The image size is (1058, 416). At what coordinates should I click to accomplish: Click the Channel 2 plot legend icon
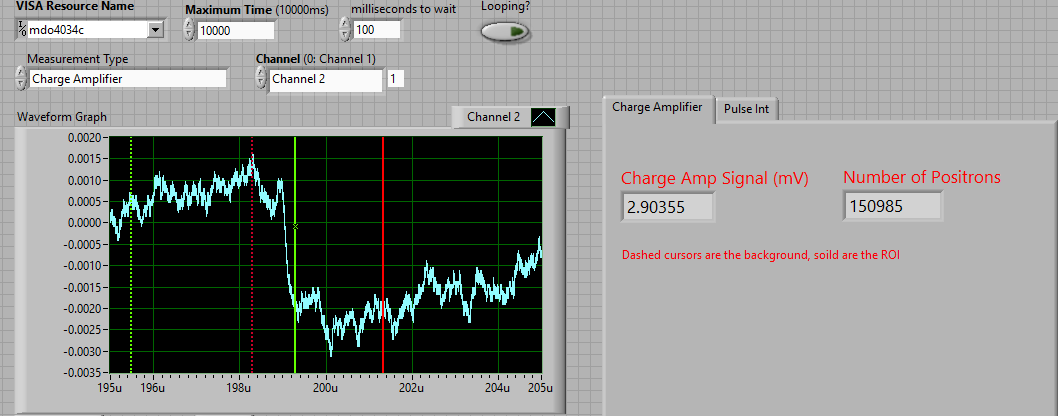coord(545,117)
